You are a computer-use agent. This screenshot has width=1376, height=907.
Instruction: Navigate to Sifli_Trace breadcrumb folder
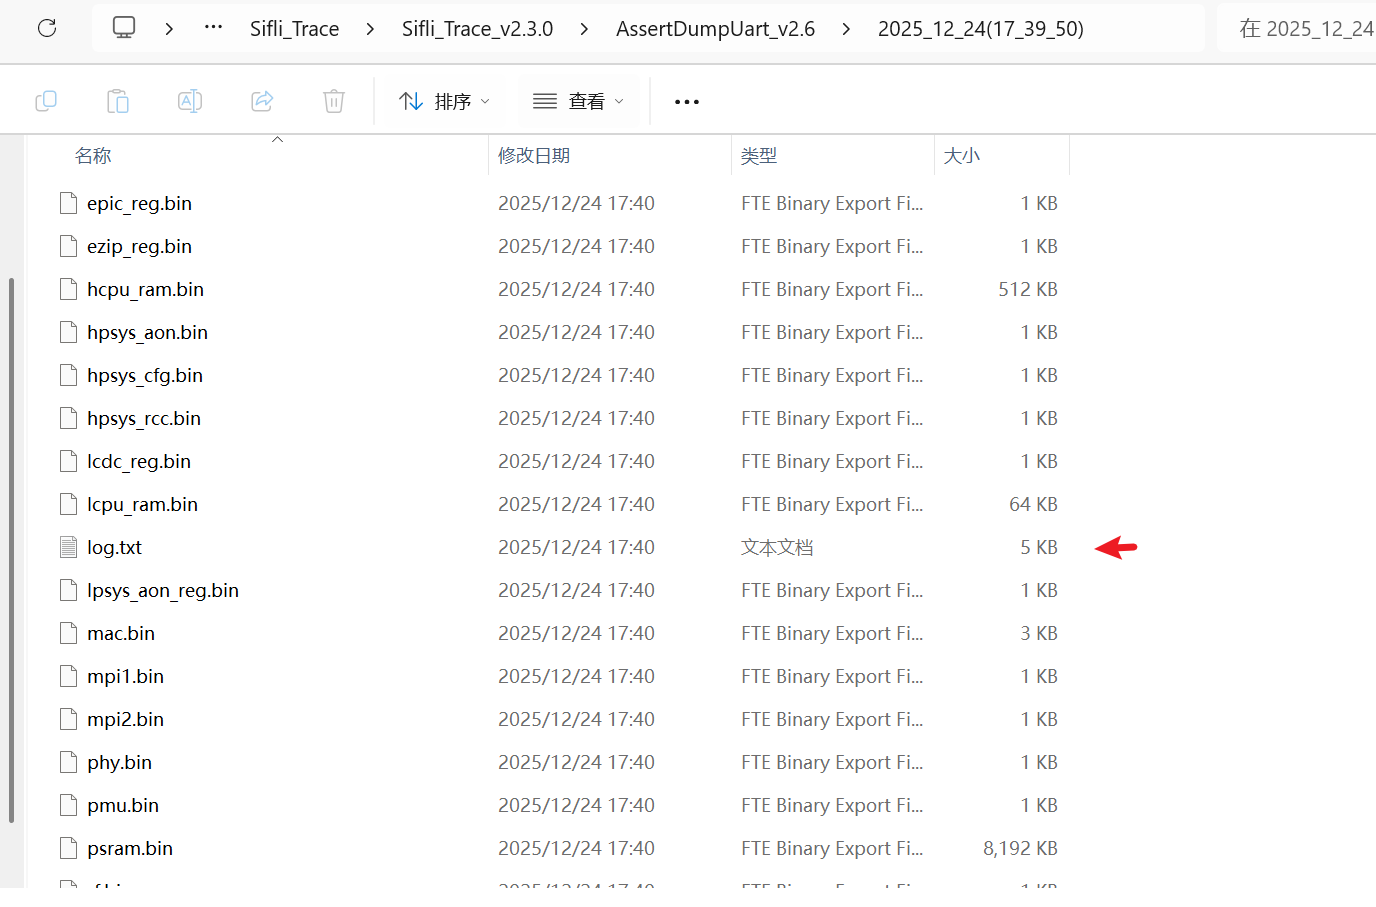coord(294,29)
